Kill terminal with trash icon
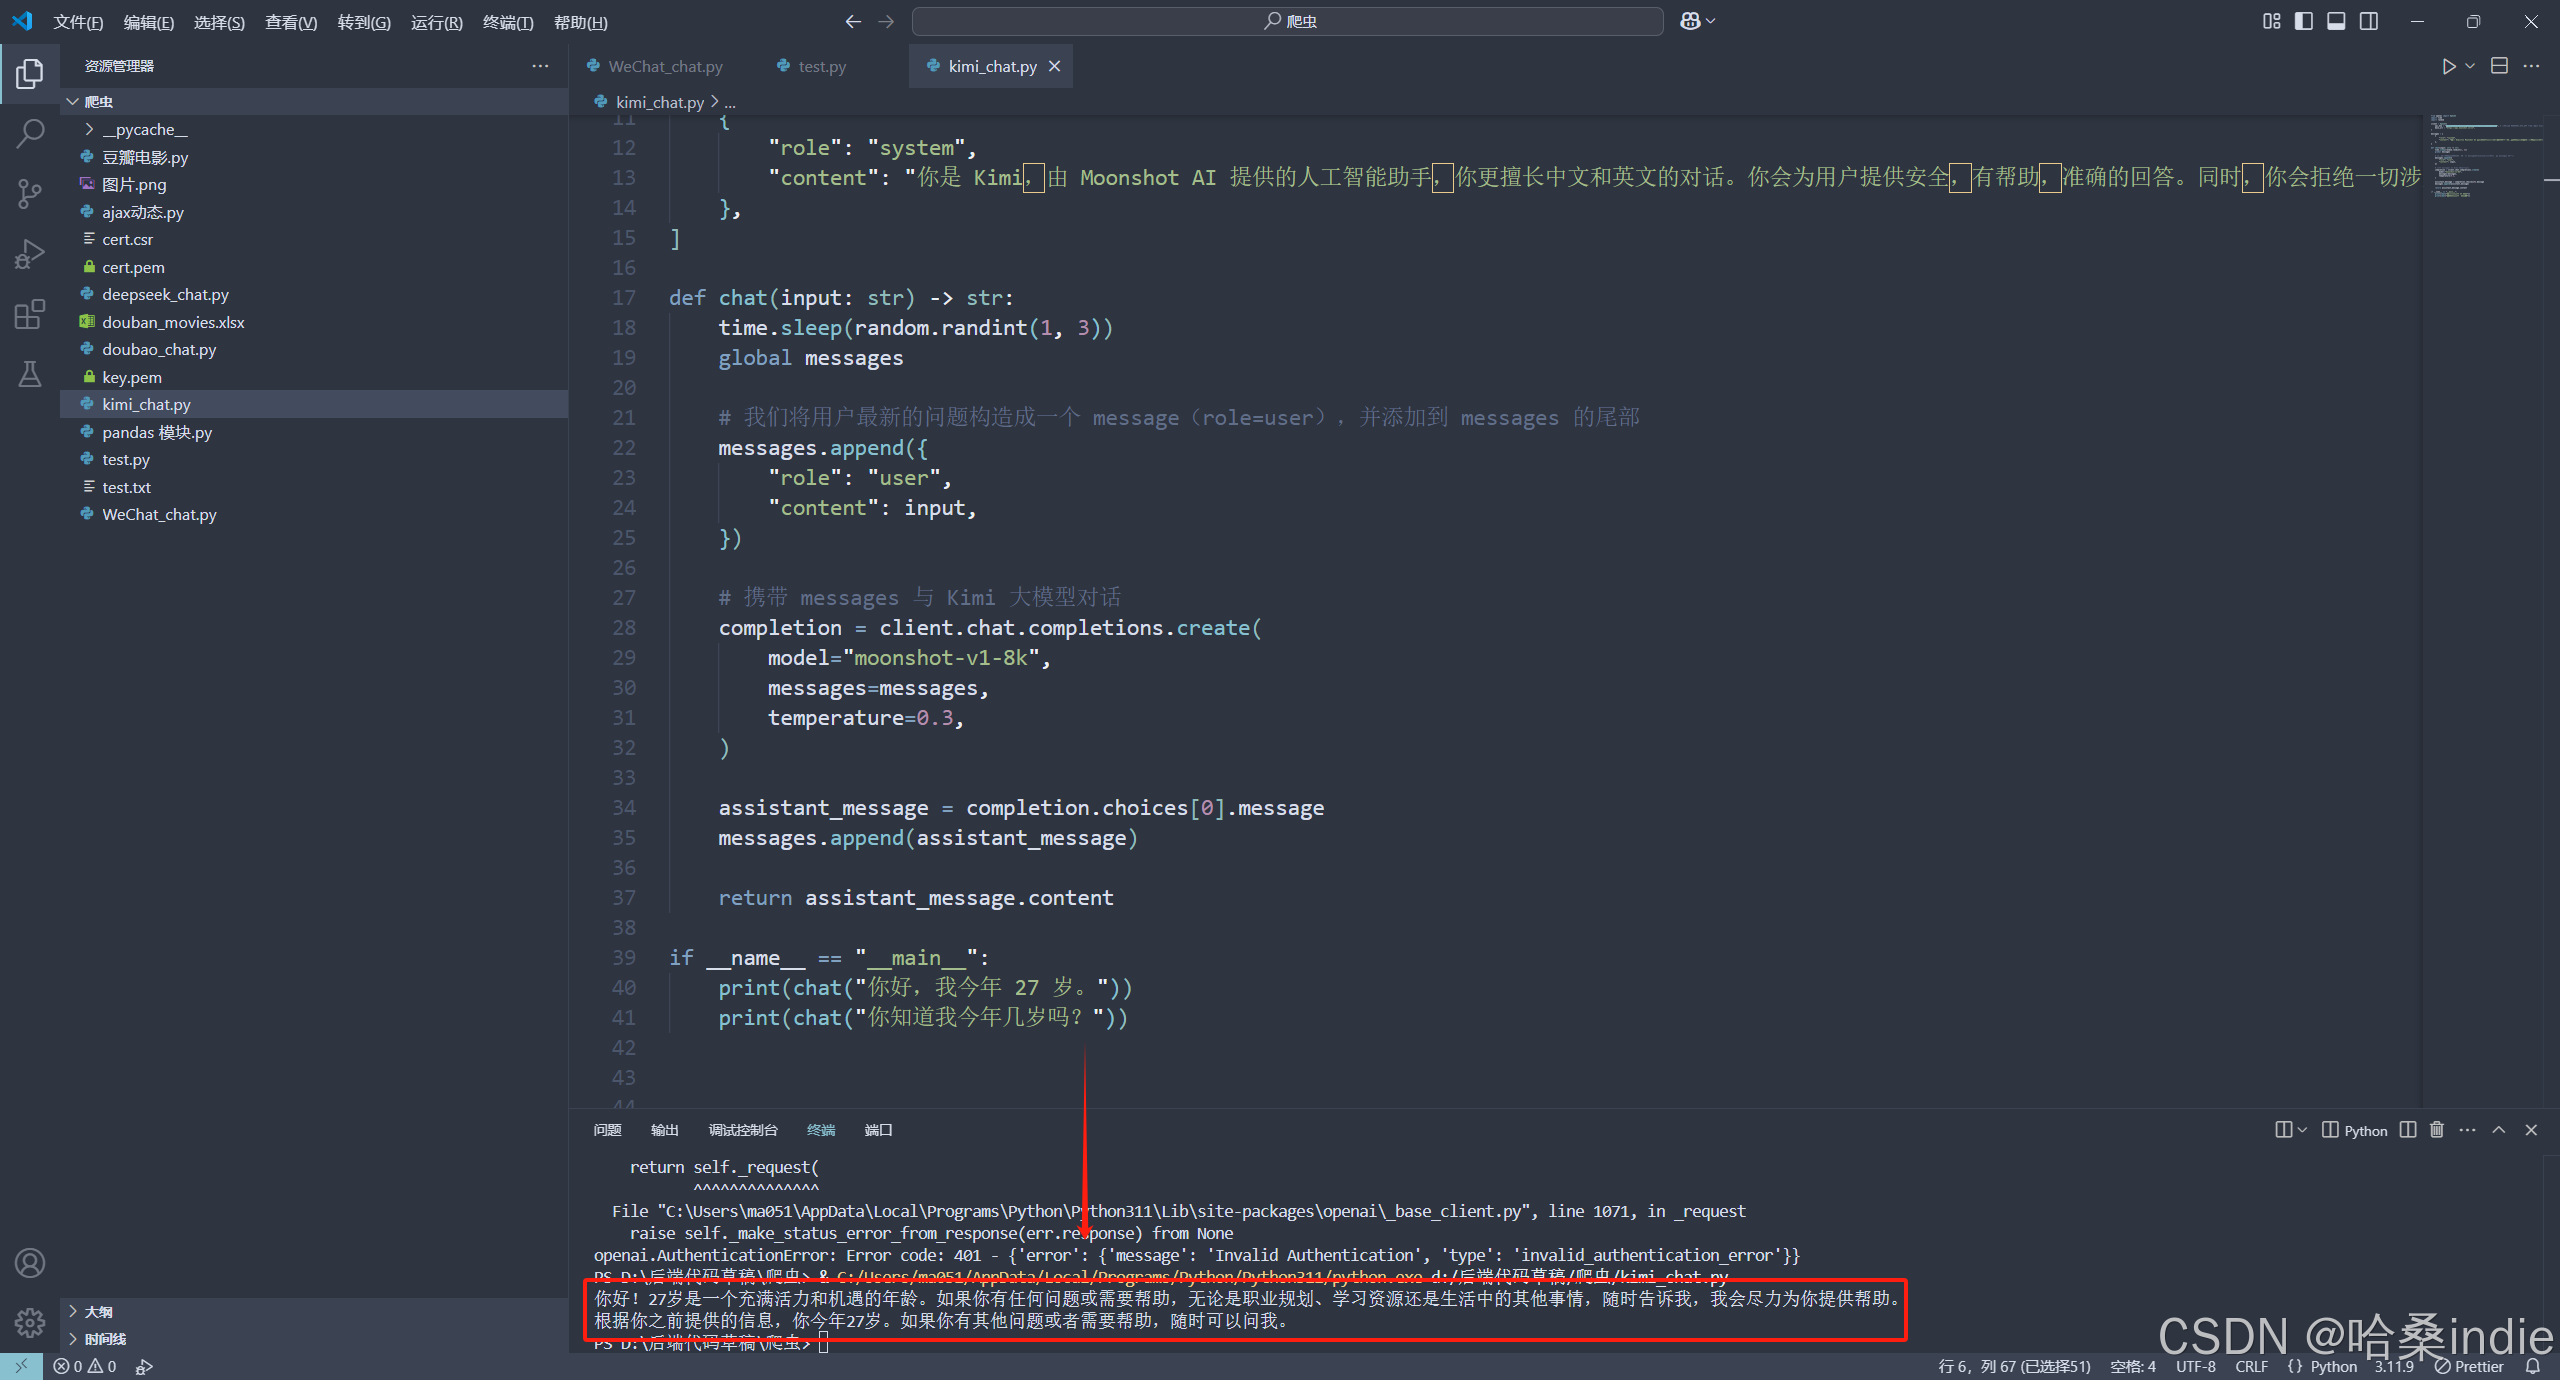Screen dimensions: 2560x1380 pyautogui.click(x=2437, y=1130)
